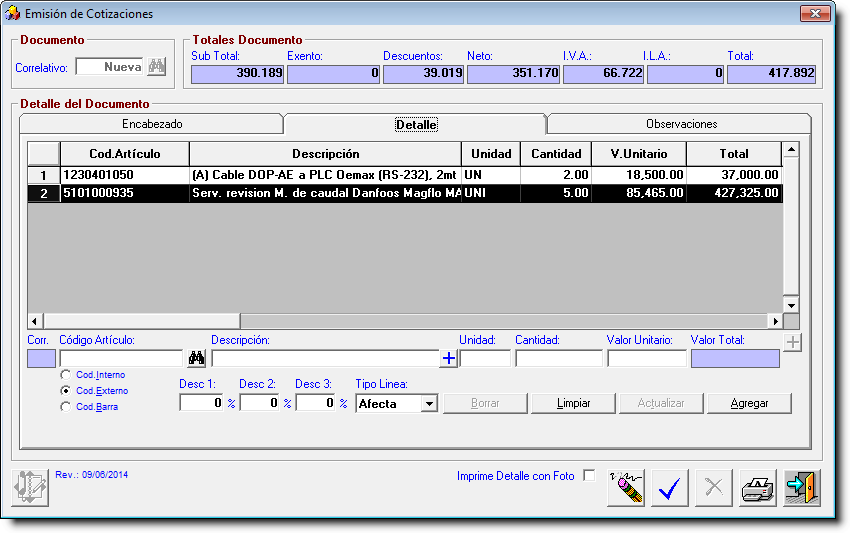Click the horizontal scrollbar right arrow
This screenshot has width=850, height=533.
coord(776,321)
